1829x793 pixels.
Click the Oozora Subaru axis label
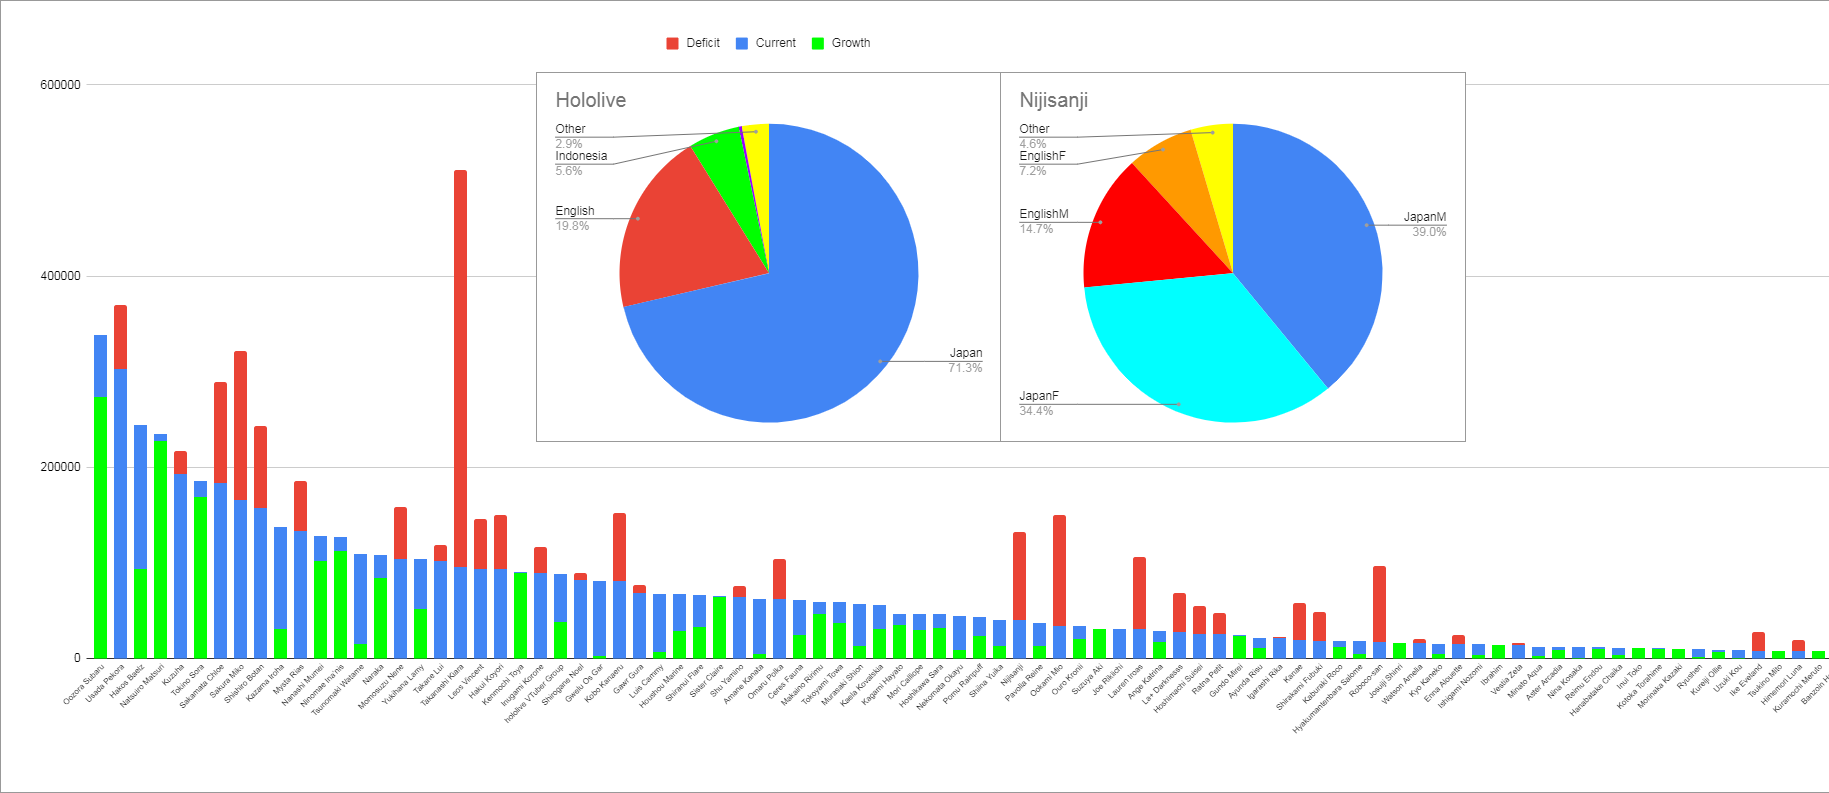pos(84,684)
